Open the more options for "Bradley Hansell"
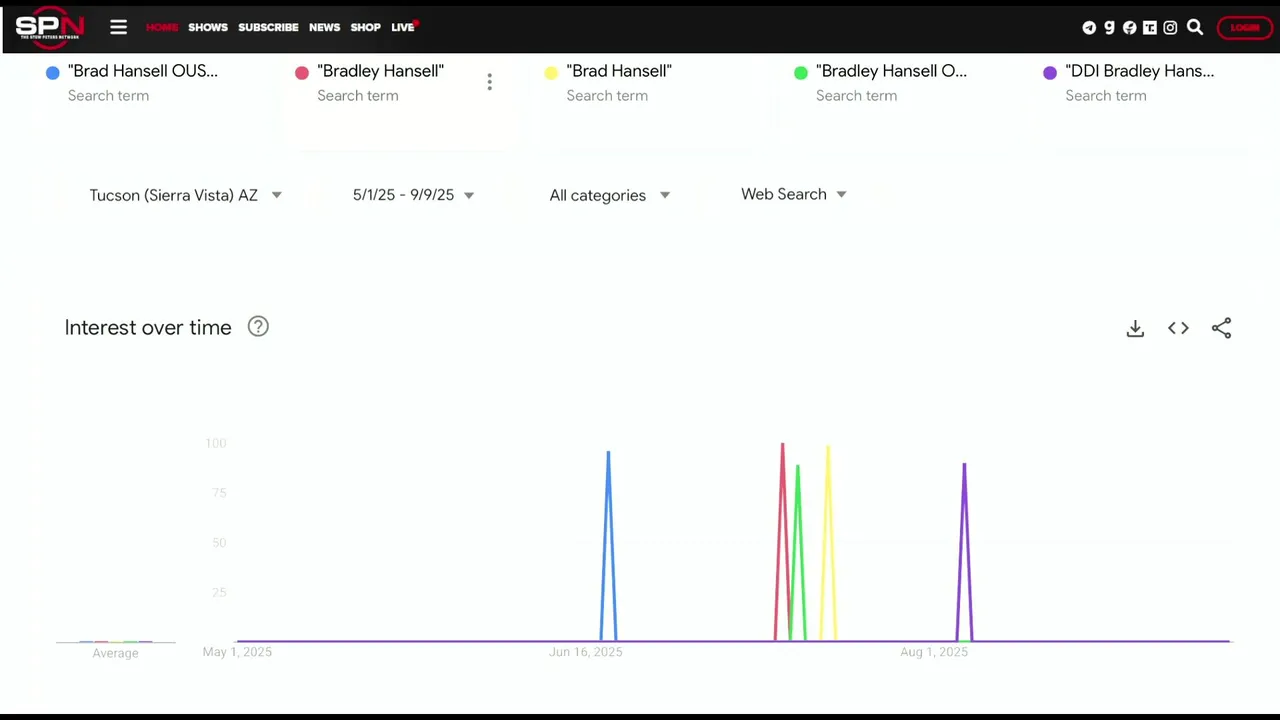Screen dimensions: 1280x720 tap(489, 82)
